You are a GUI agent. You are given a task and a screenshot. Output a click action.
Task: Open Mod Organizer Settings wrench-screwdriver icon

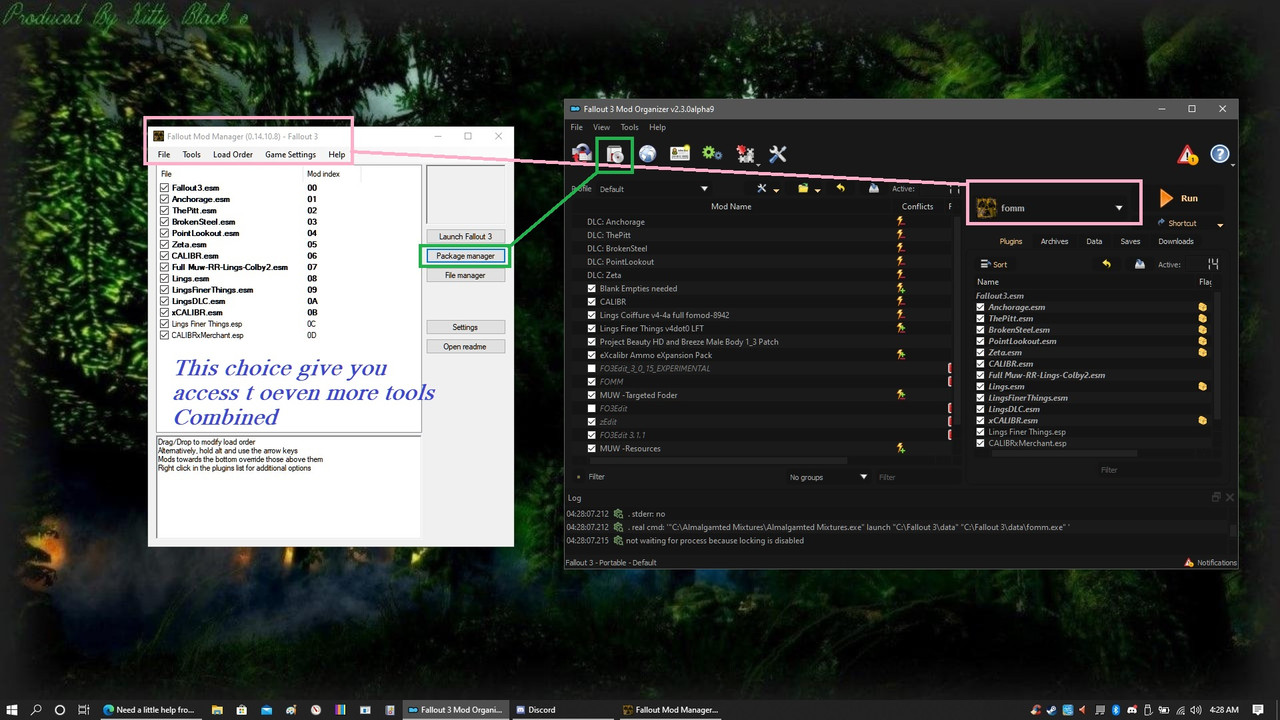[777, 153]
